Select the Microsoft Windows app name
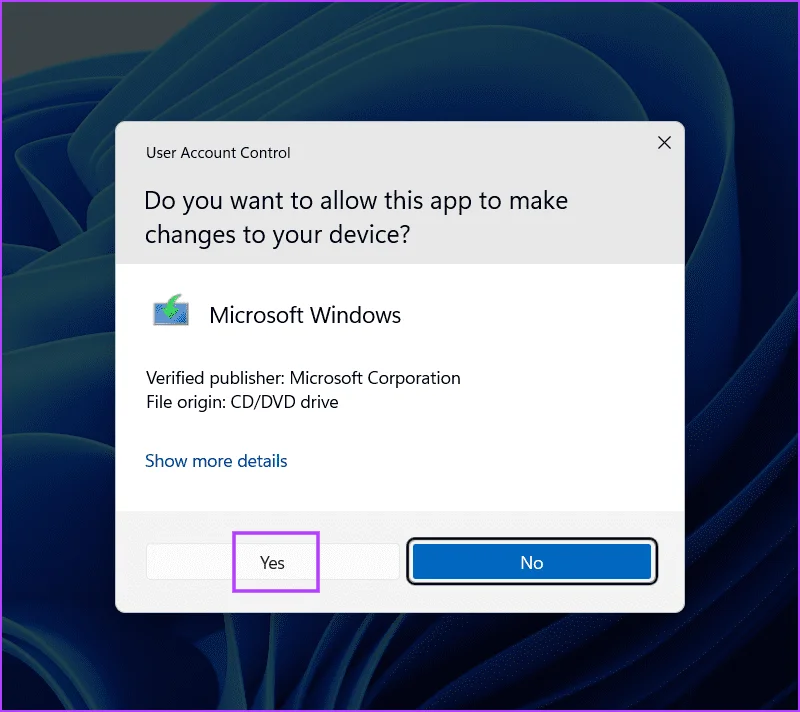The height and width of the screenshot is (712, 800). point(305,315)
